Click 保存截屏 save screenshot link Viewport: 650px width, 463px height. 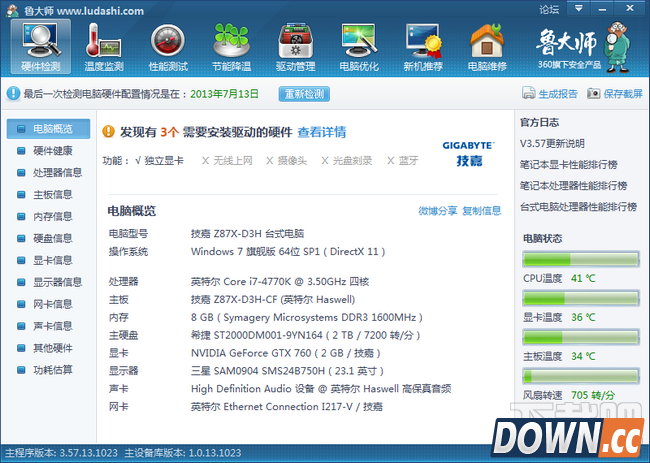click(x=623, y=94)
